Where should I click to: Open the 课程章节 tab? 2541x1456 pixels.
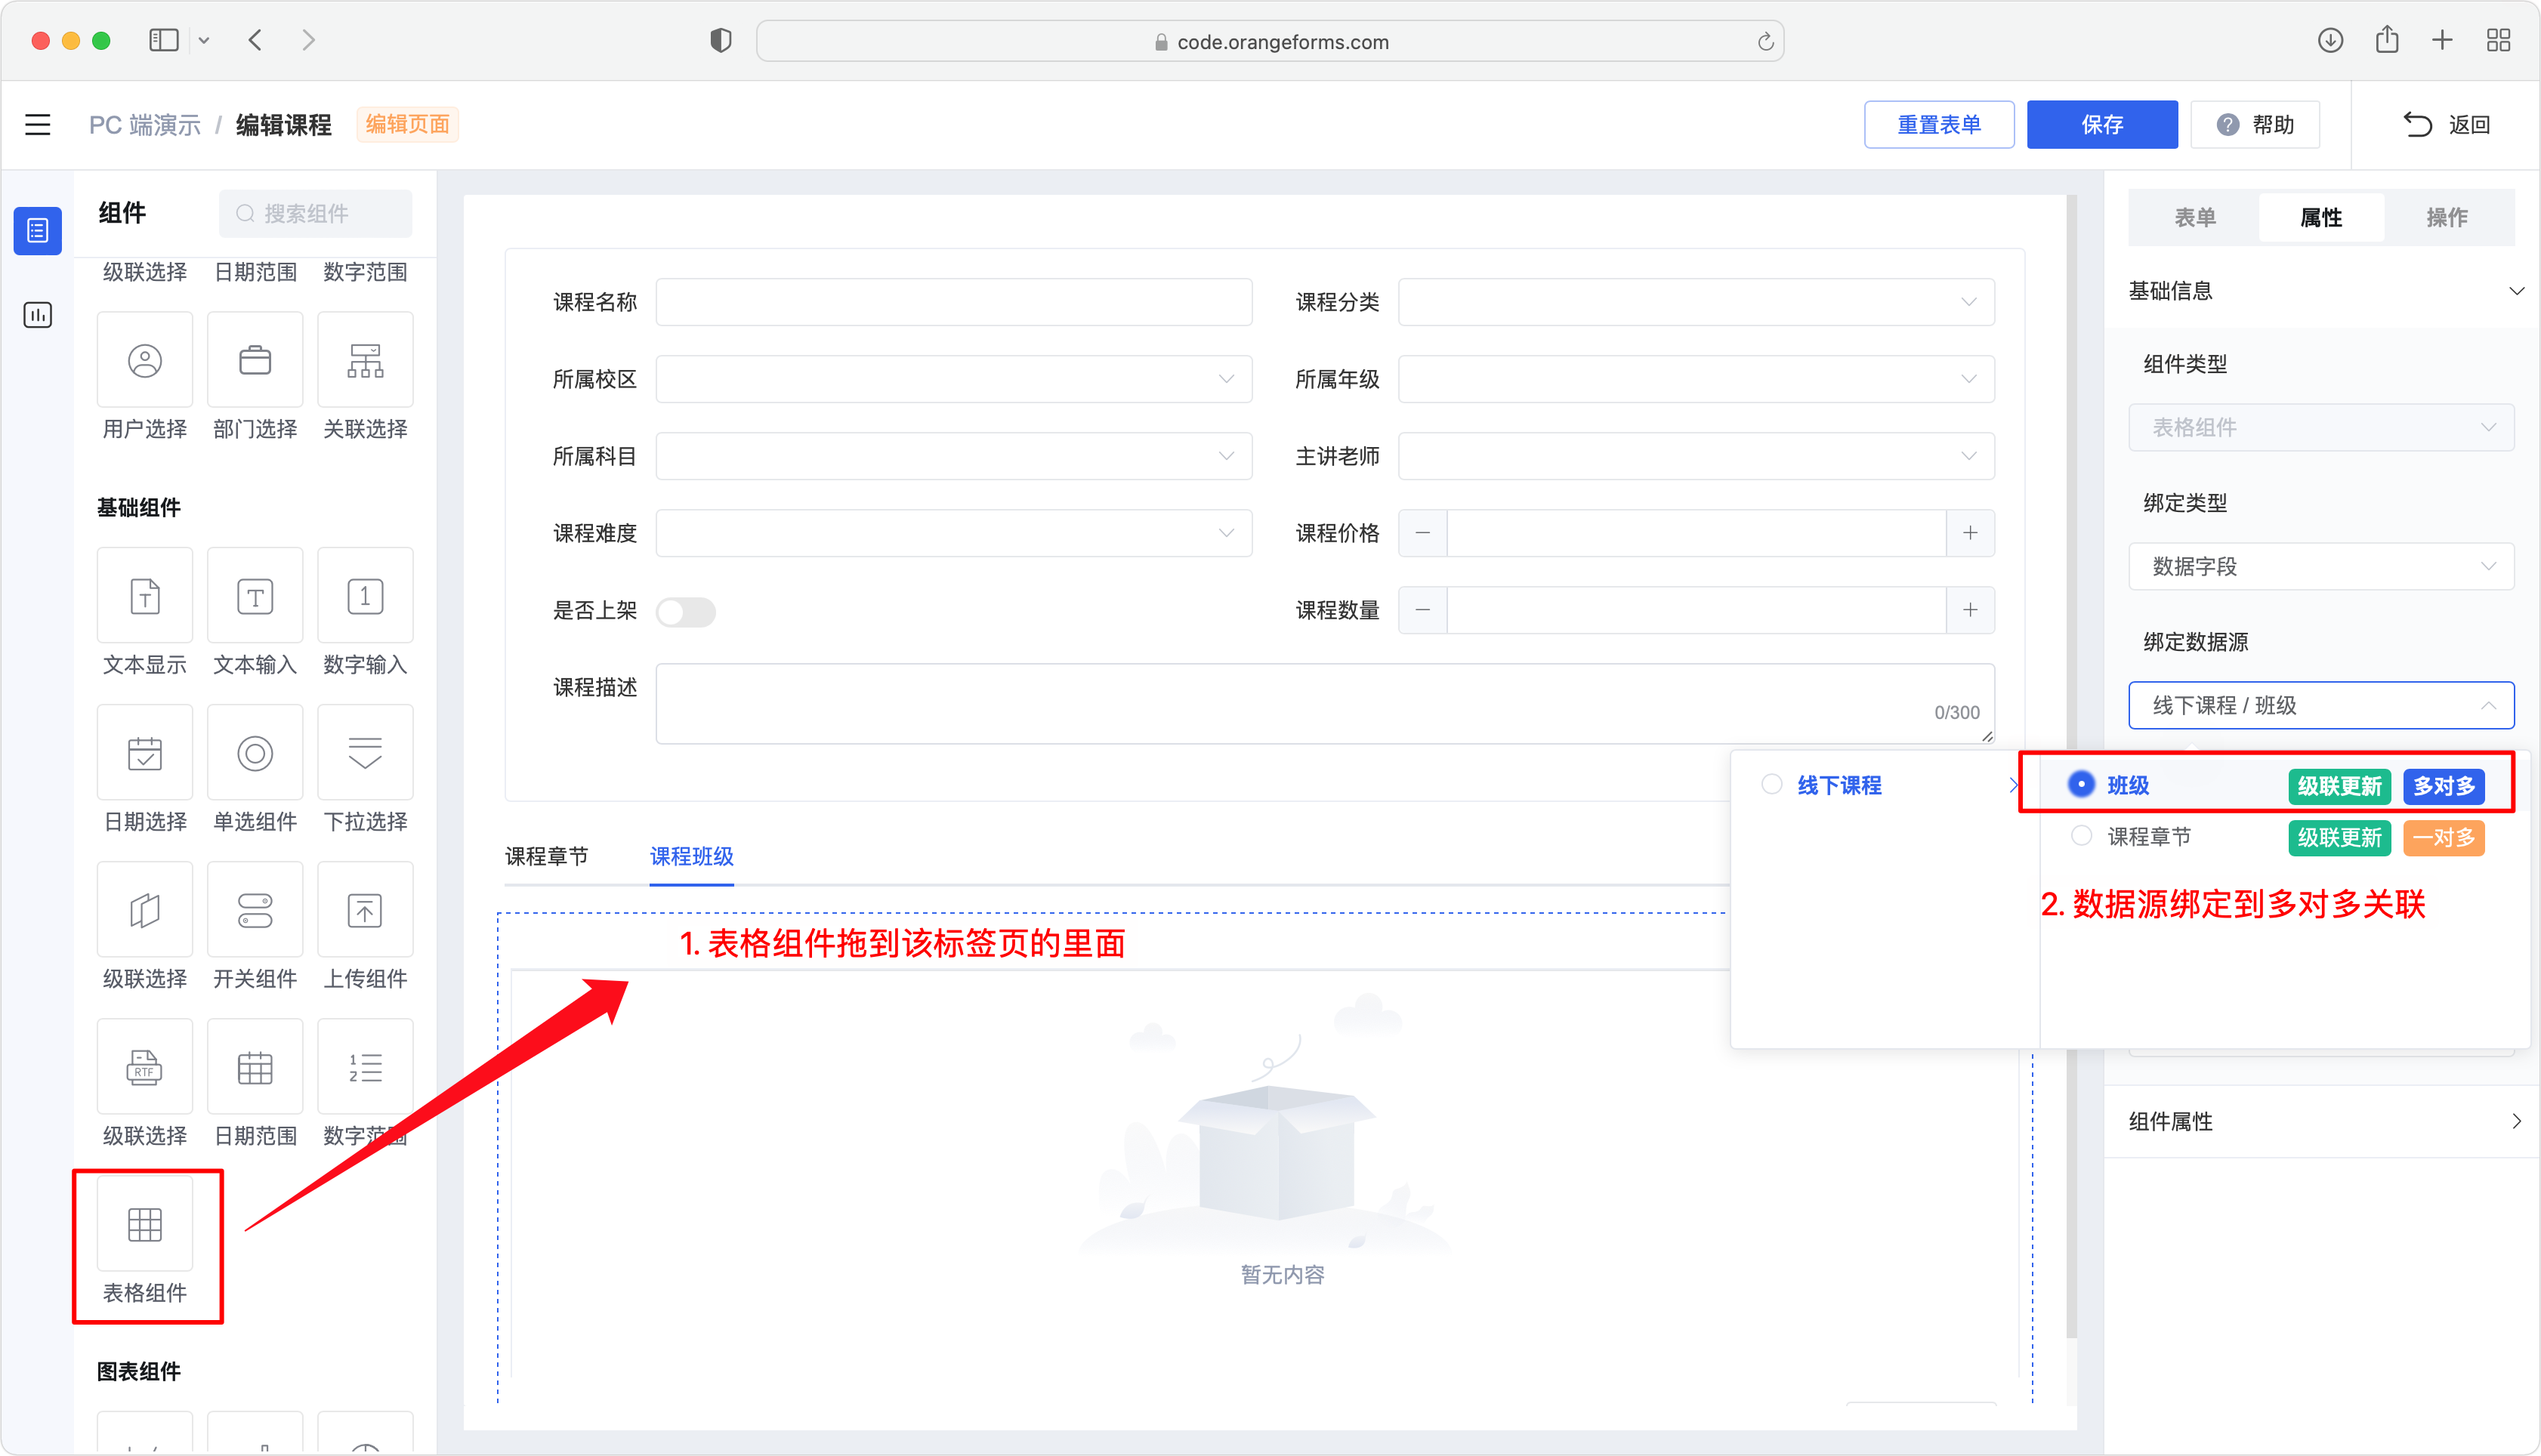tap(547, 856)
